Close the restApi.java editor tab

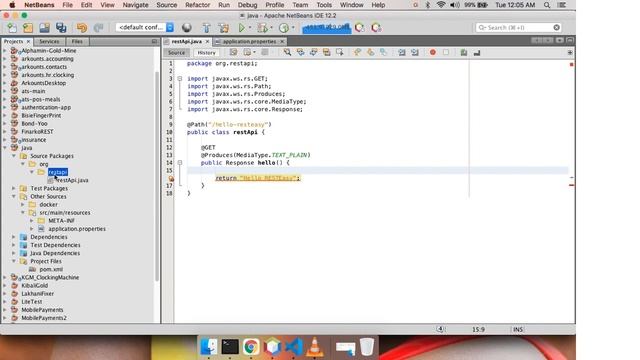click(207, 42)
